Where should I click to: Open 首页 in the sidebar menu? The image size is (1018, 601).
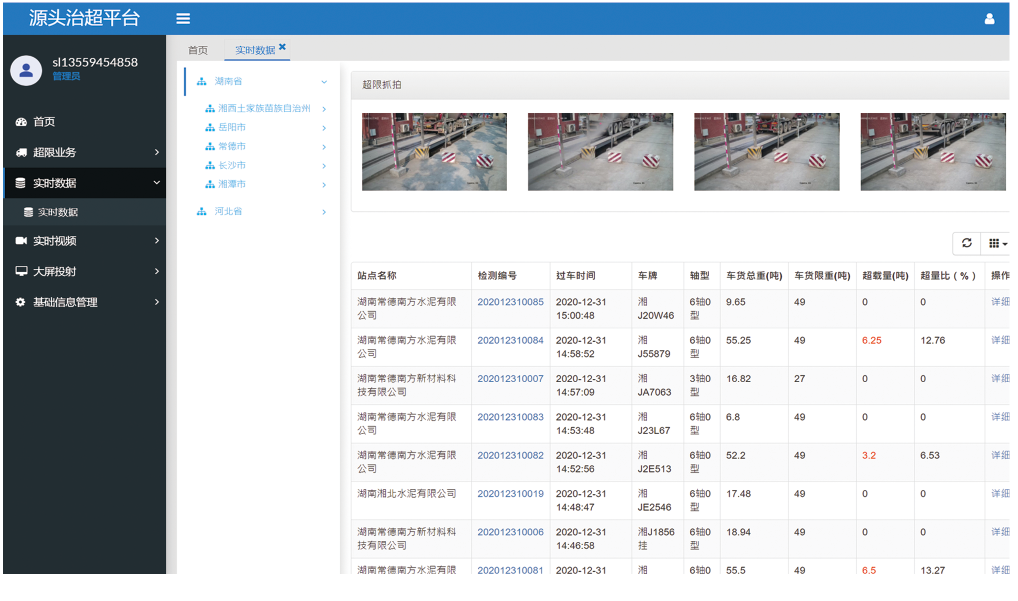click(x=44, y=121)
